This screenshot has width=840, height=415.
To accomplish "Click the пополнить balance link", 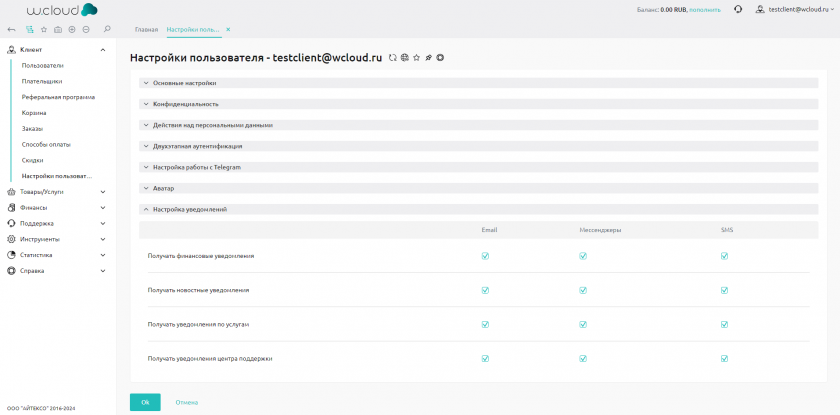I will [x=705, y=9].
